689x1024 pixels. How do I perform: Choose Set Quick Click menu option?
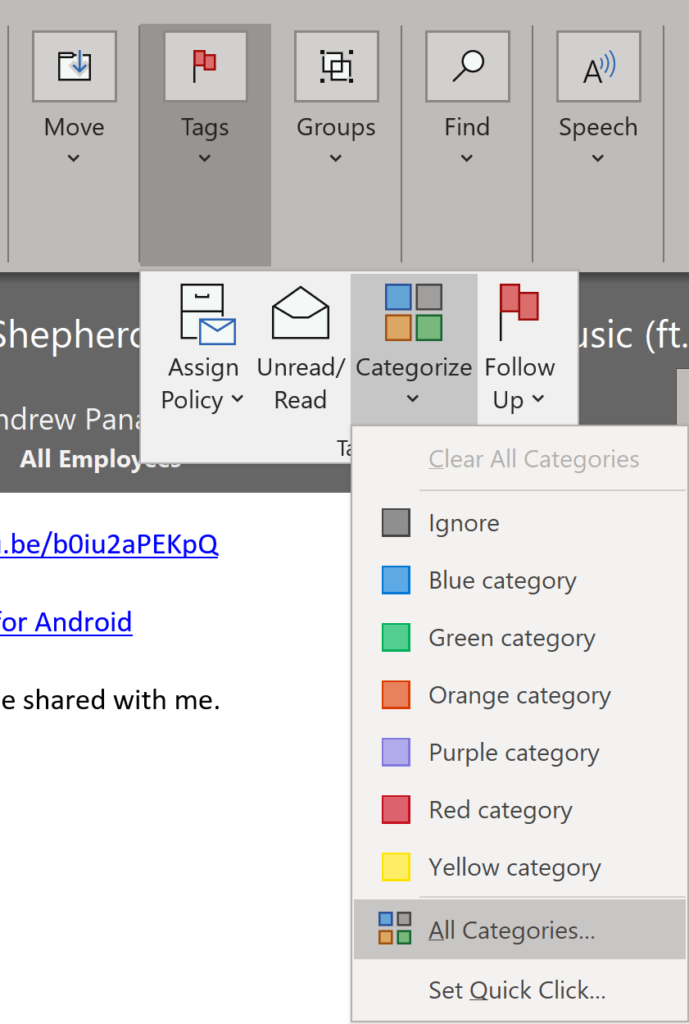click(x=517, y=990)
